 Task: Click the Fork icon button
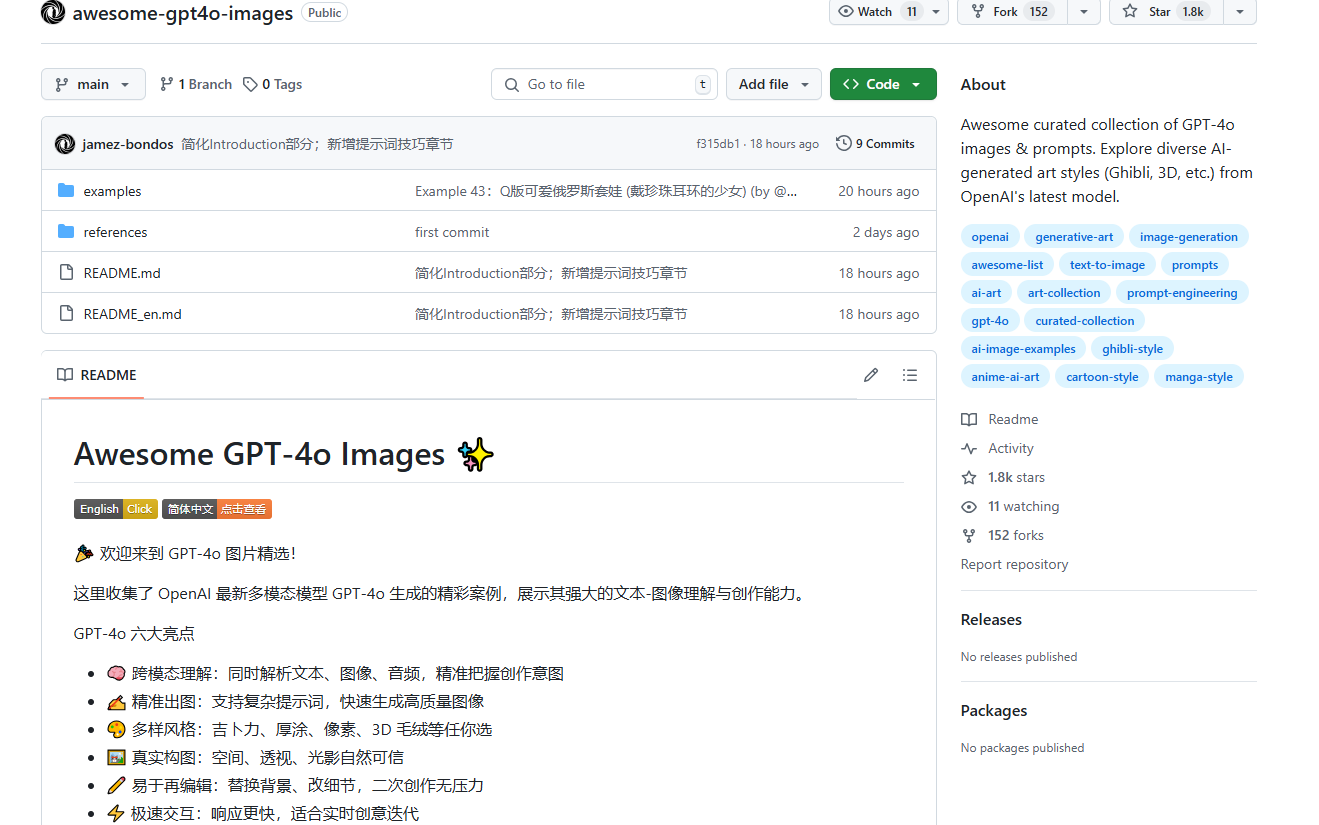click(x=1012, y=11)
